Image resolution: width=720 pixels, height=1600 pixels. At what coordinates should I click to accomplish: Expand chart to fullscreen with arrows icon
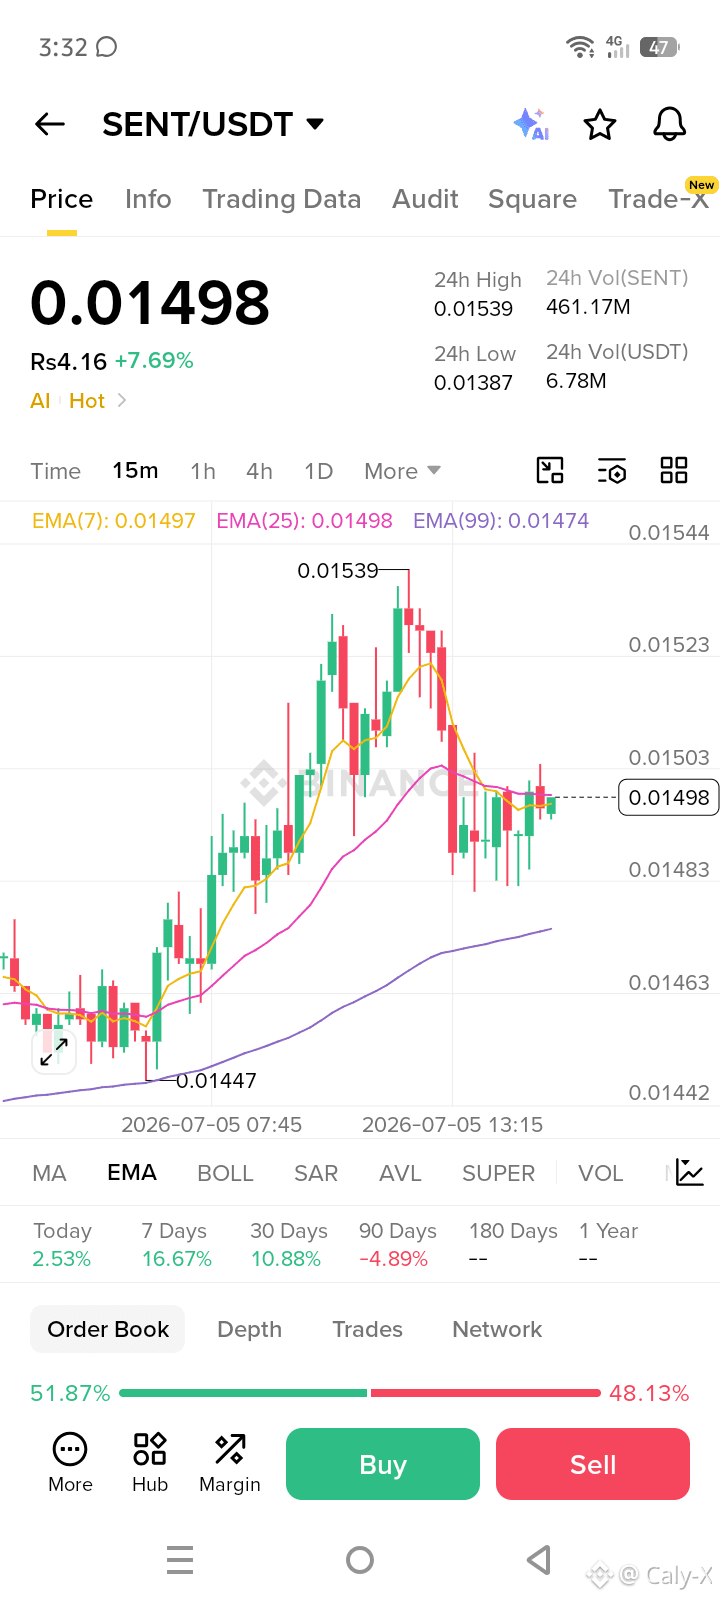pos(54,1051)
